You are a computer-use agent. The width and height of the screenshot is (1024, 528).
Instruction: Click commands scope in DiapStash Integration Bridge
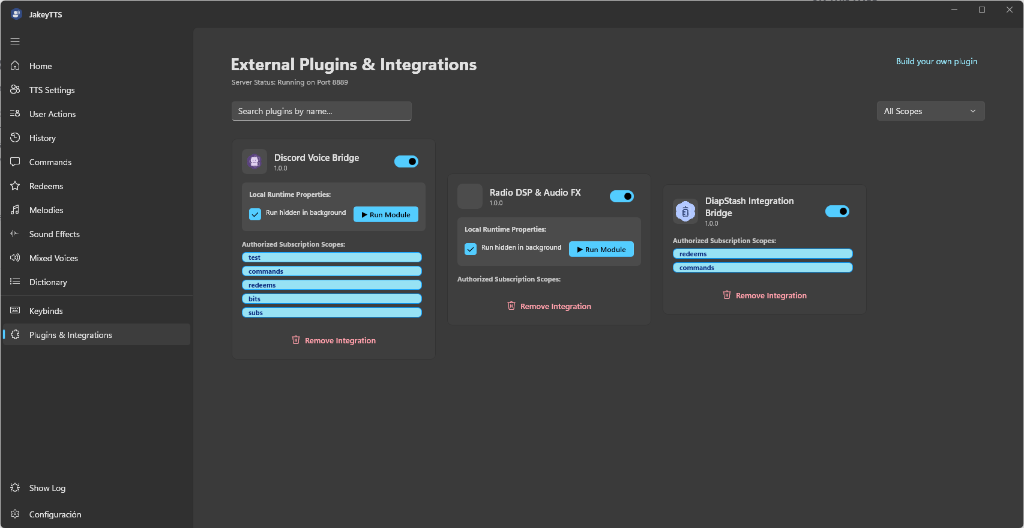point(763,267)
